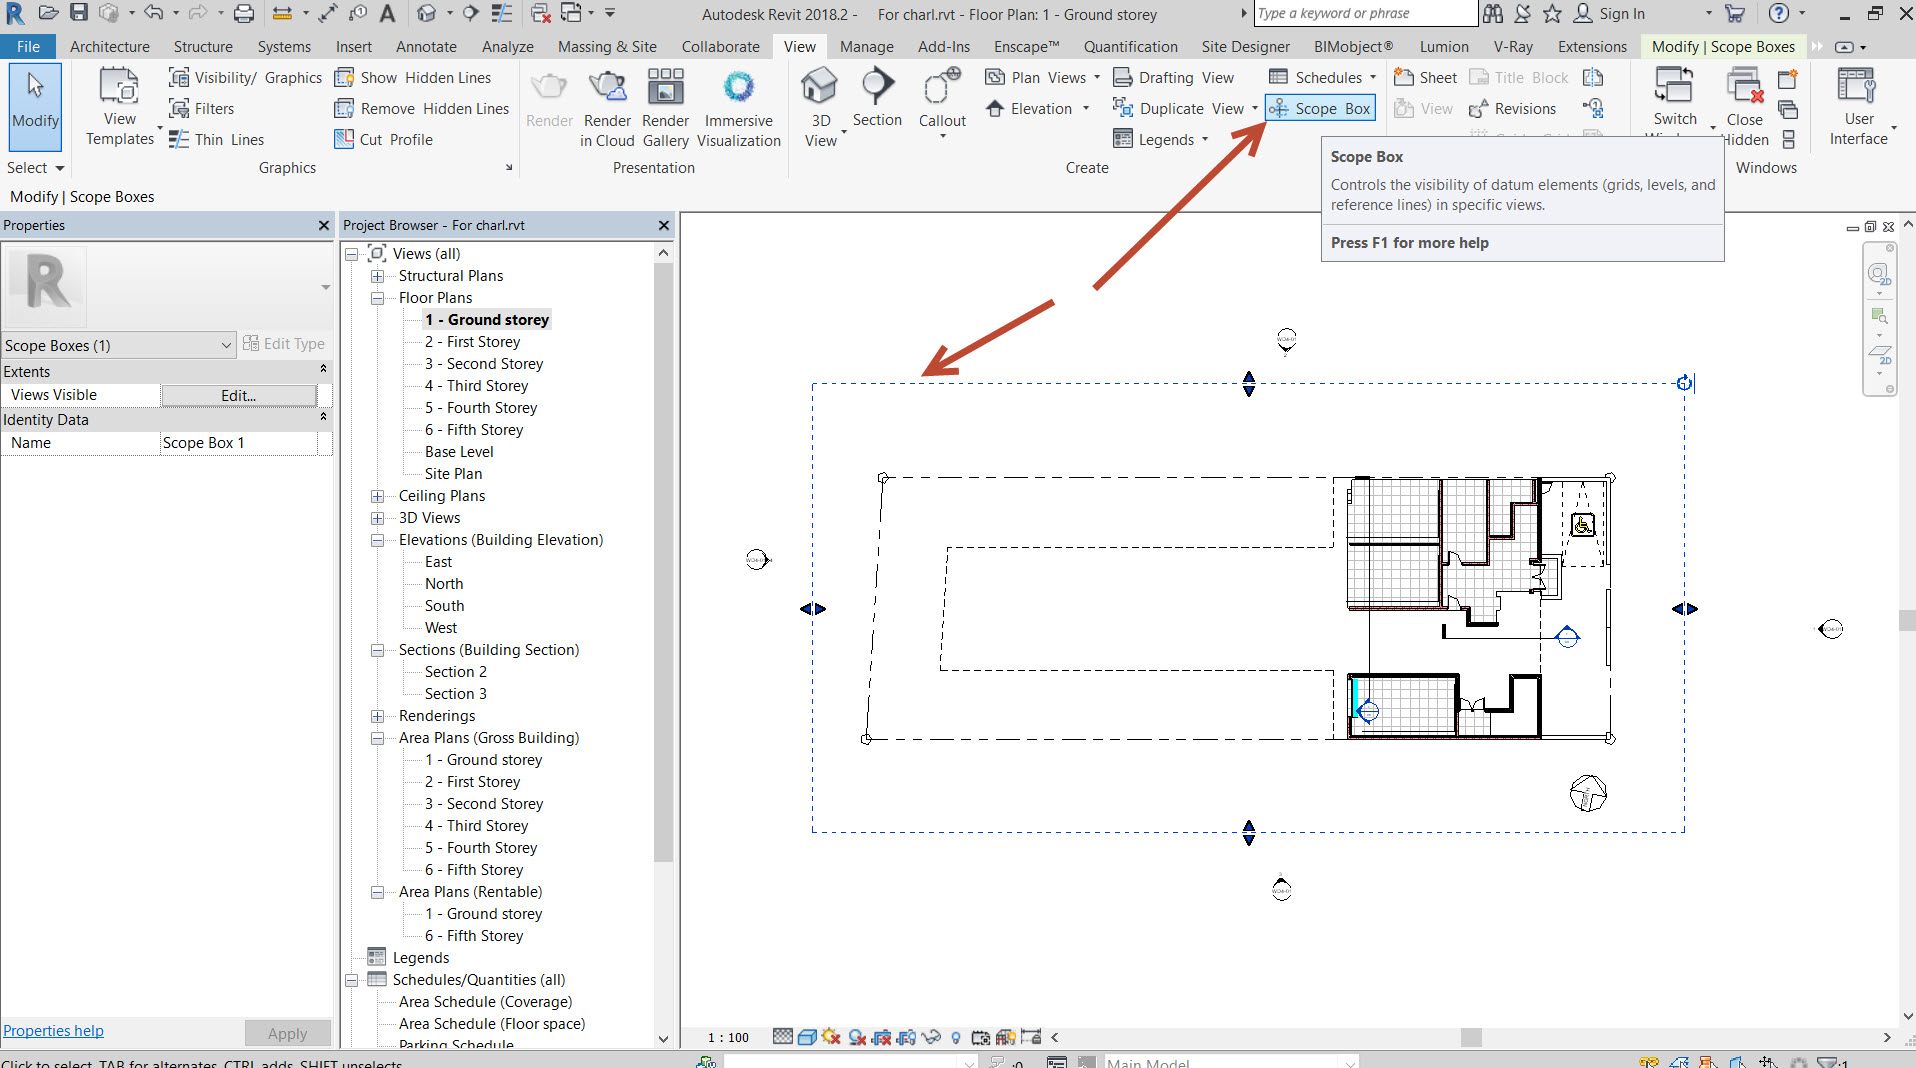Toggle Thin Lines display
This screenshot has height=1068, width=1916.
[x=217, y=140]
